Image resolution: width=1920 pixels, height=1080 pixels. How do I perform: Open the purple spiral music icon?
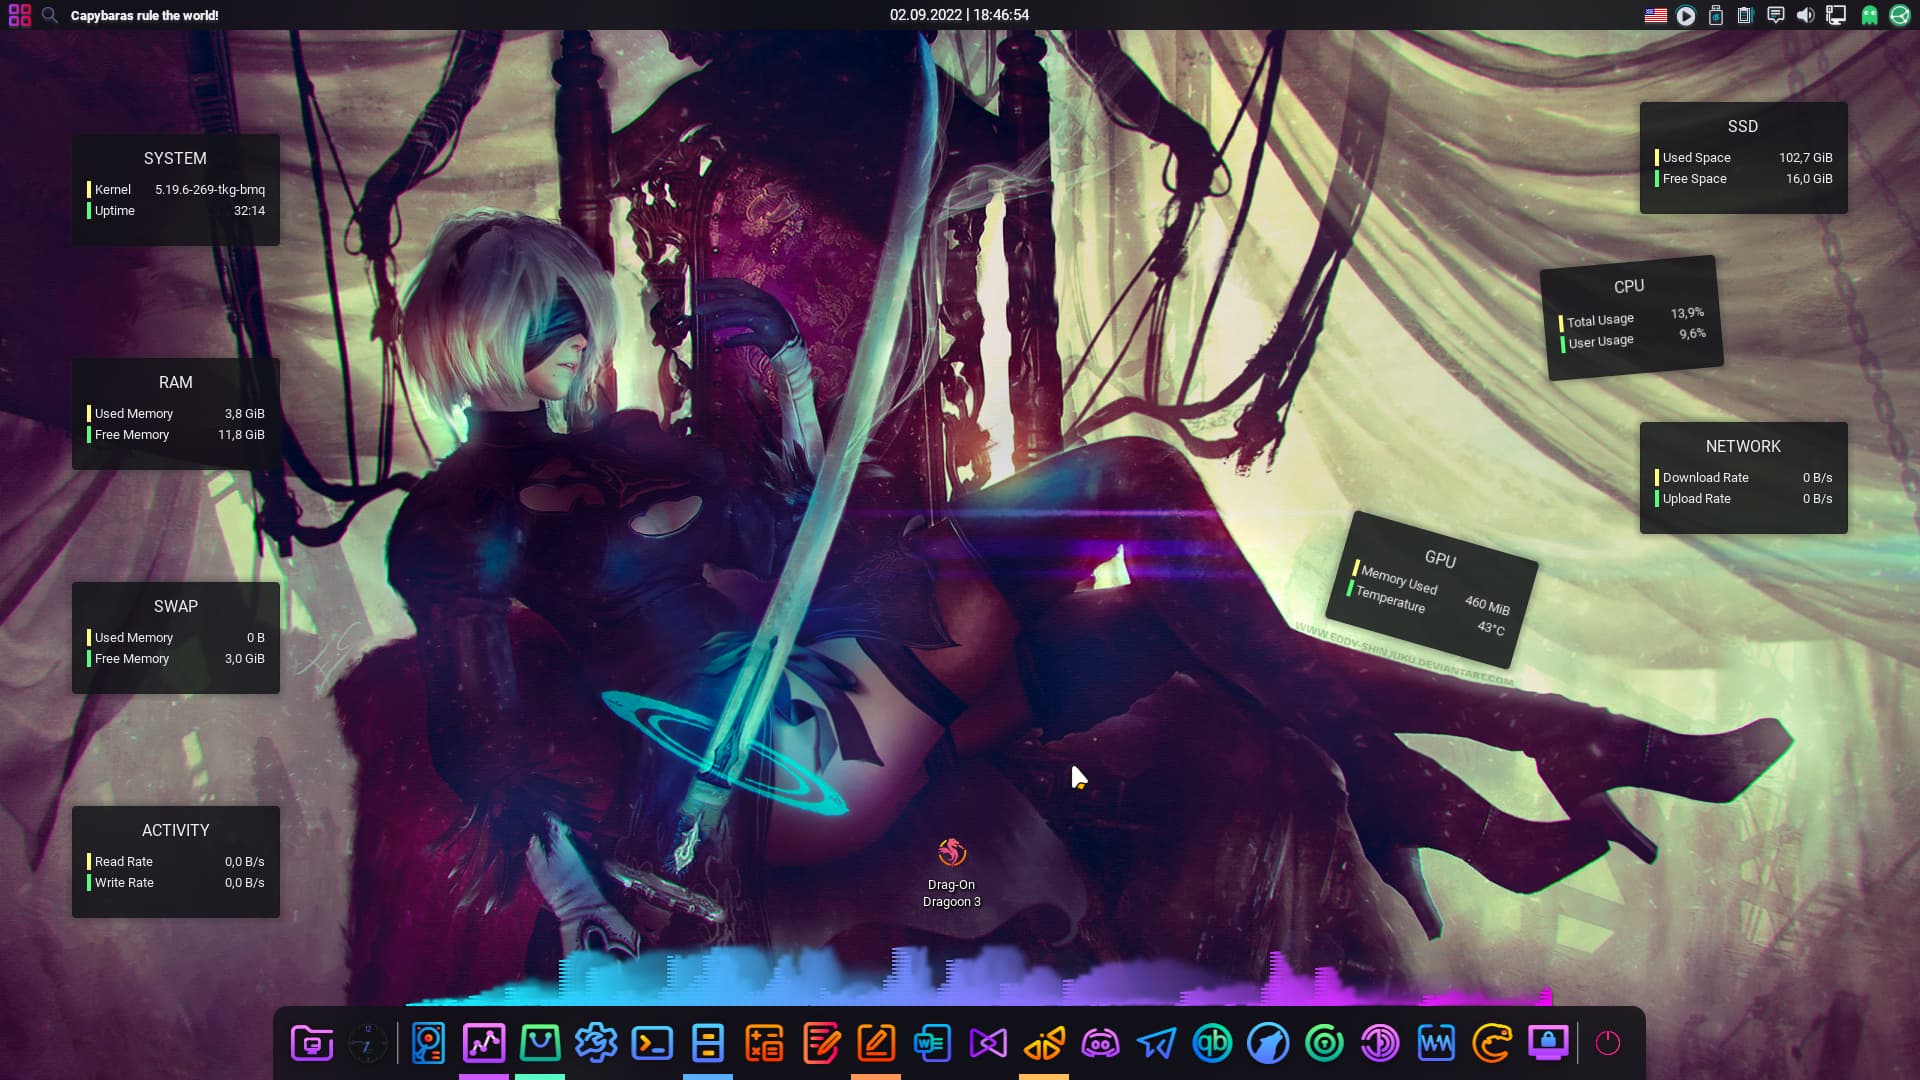(x=1380, y=1044)
